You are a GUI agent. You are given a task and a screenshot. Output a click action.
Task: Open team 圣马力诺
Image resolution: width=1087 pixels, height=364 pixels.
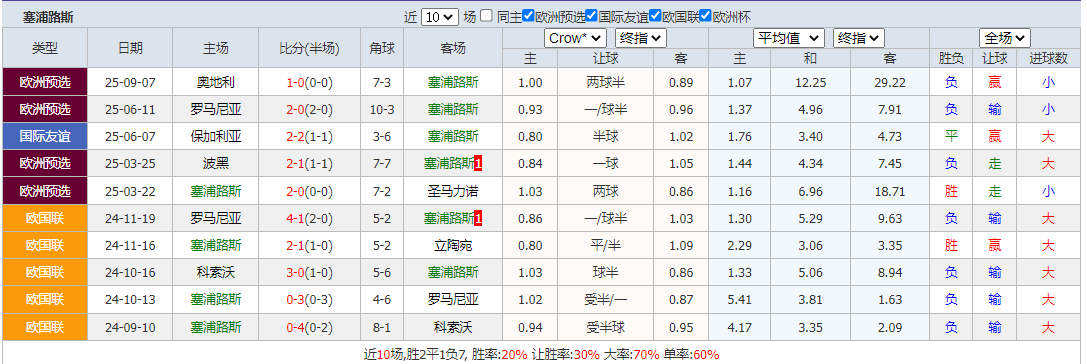453,191
